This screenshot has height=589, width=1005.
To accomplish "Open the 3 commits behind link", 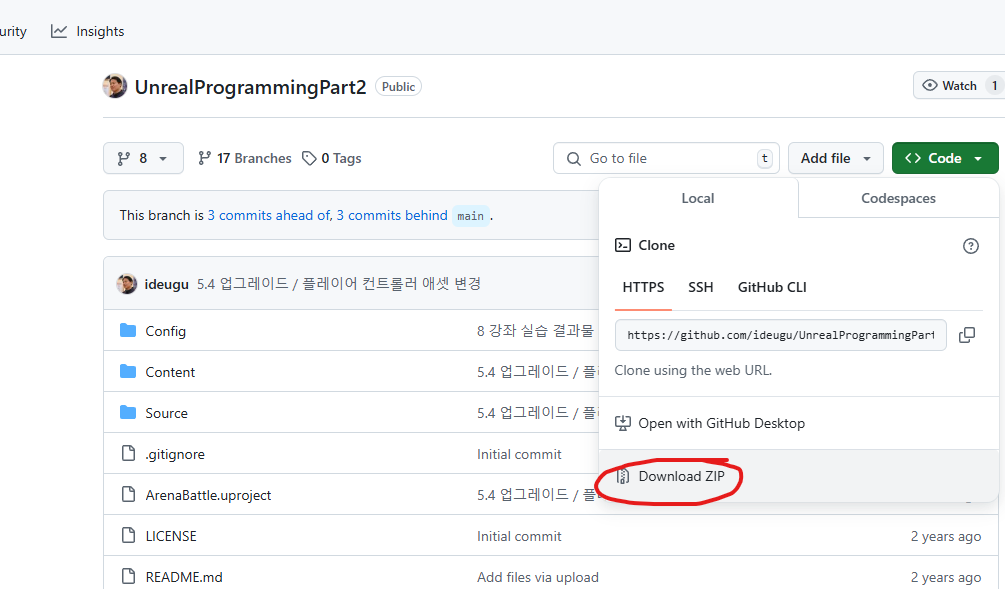I will (x=392, y=215).
